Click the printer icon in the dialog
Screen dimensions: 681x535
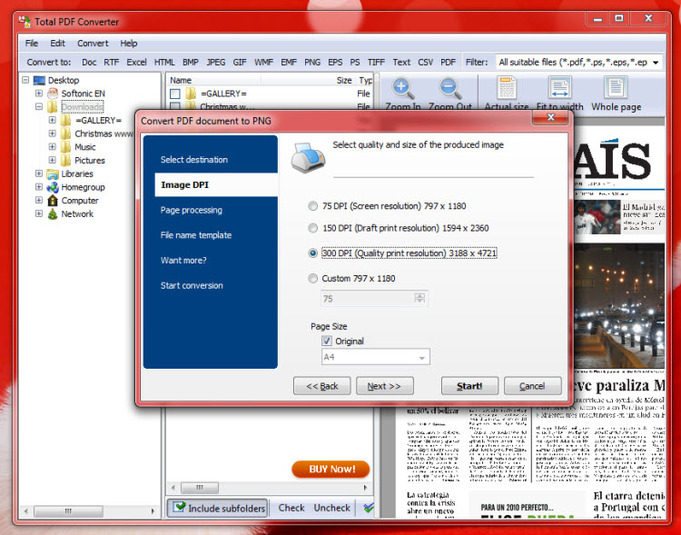[x=308, y=158]
